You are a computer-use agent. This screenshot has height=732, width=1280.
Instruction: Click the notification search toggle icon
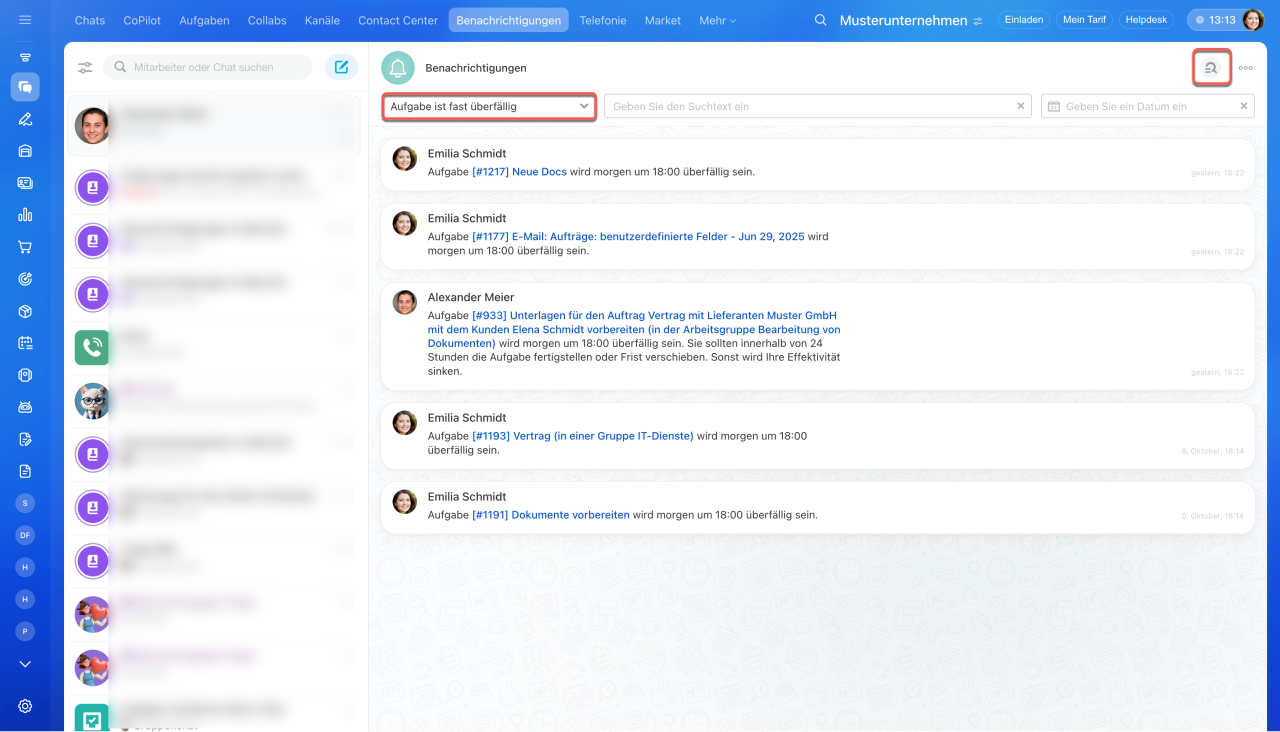pyautogui.click(x=1211, y=68)
